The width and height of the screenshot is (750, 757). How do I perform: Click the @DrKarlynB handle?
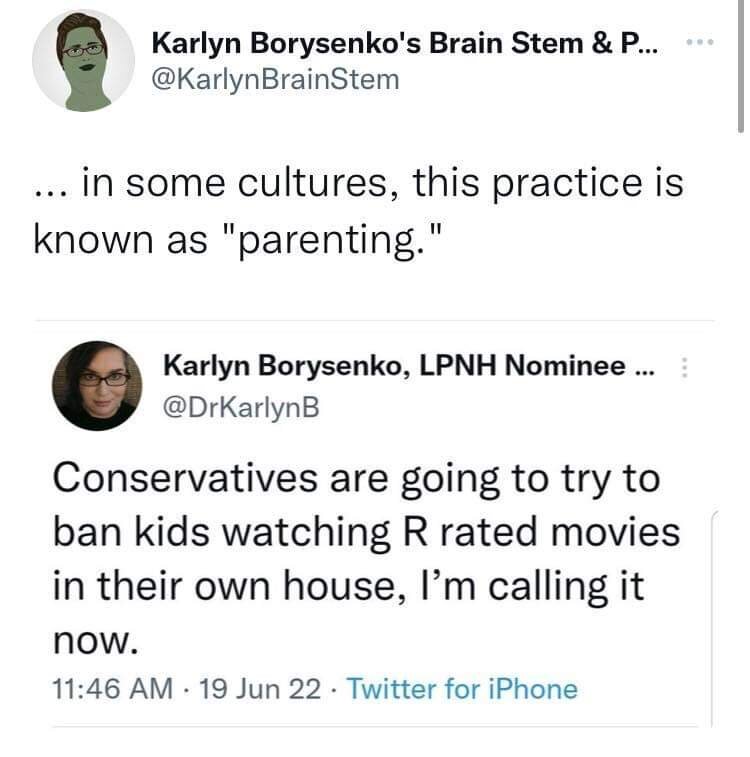coord(236,405)
